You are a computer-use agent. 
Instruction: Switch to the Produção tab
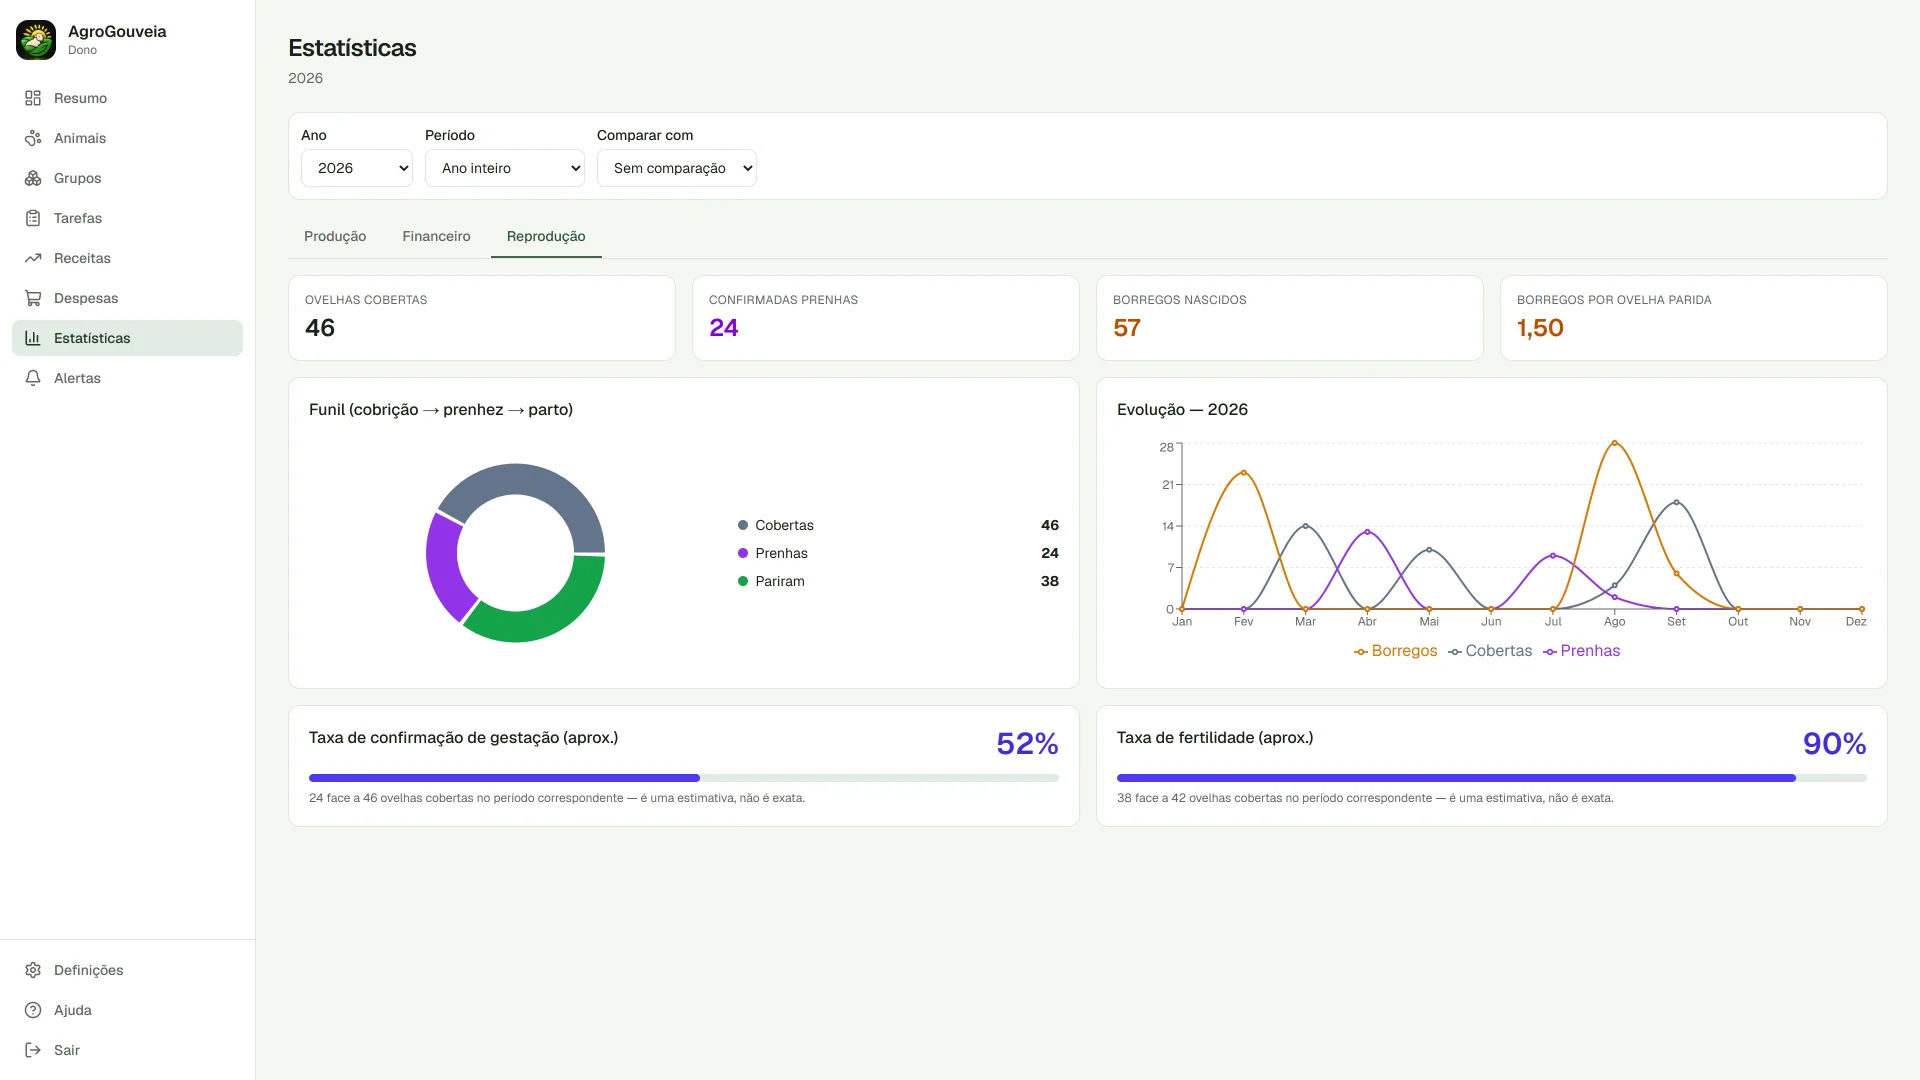(x=335, y=236)
